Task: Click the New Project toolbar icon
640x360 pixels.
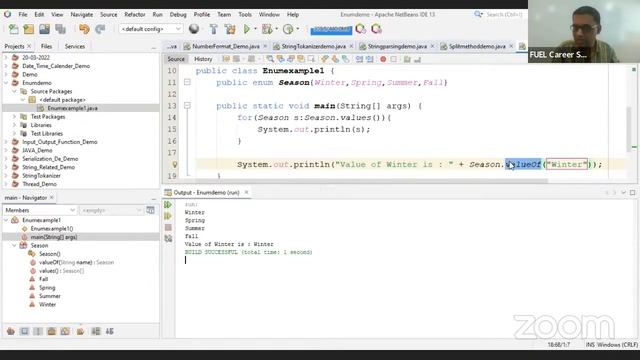Action: point(29,29)
